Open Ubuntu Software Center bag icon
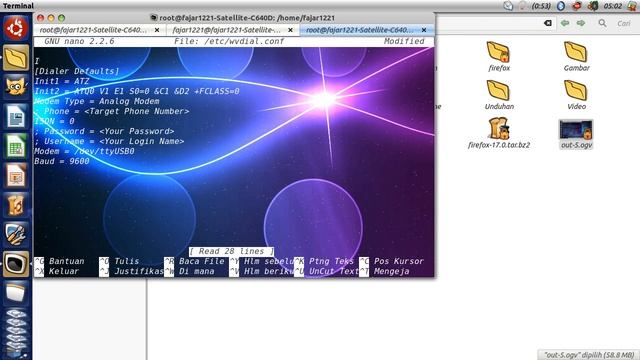Image resolution: width=640 pixels, height=360 pixels. (x=16, y=205)
